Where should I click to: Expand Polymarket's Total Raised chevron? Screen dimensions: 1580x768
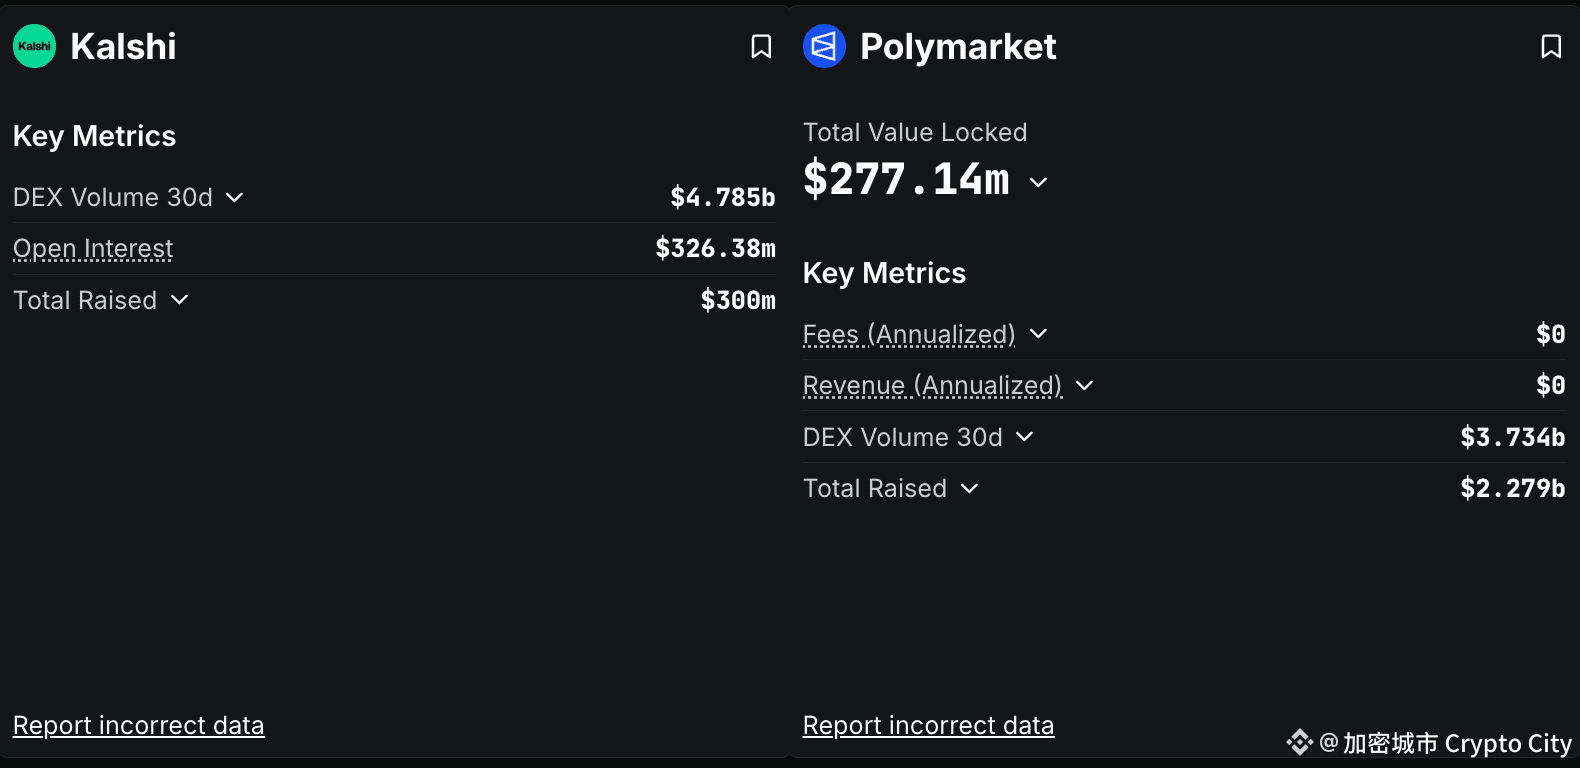point(970,489)
